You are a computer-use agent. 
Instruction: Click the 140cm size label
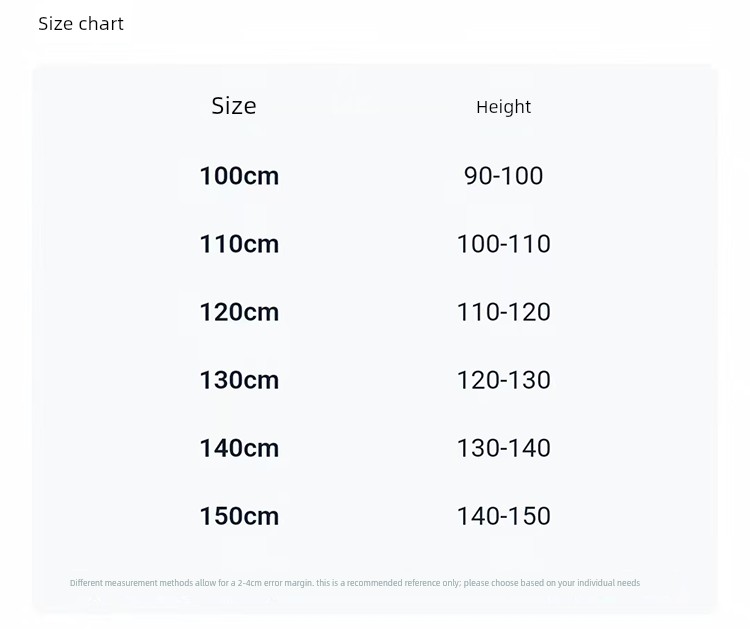point(239,448)
